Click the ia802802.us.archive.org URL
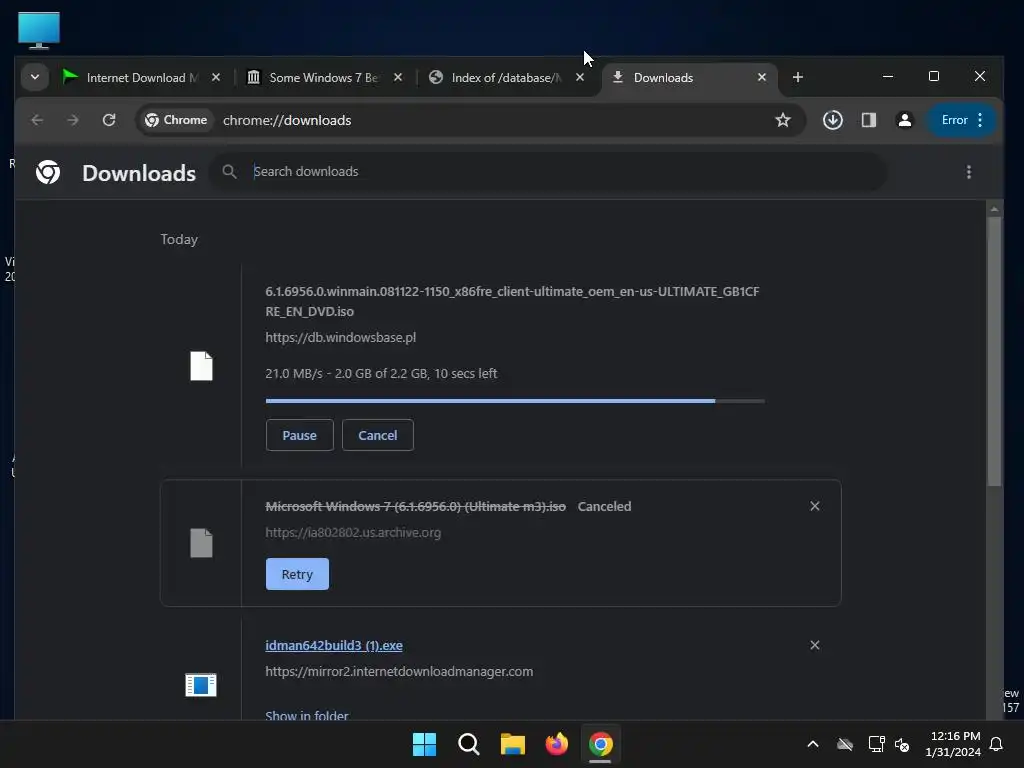This screenshot has width=1024, height=768. [x=353, y=533]
